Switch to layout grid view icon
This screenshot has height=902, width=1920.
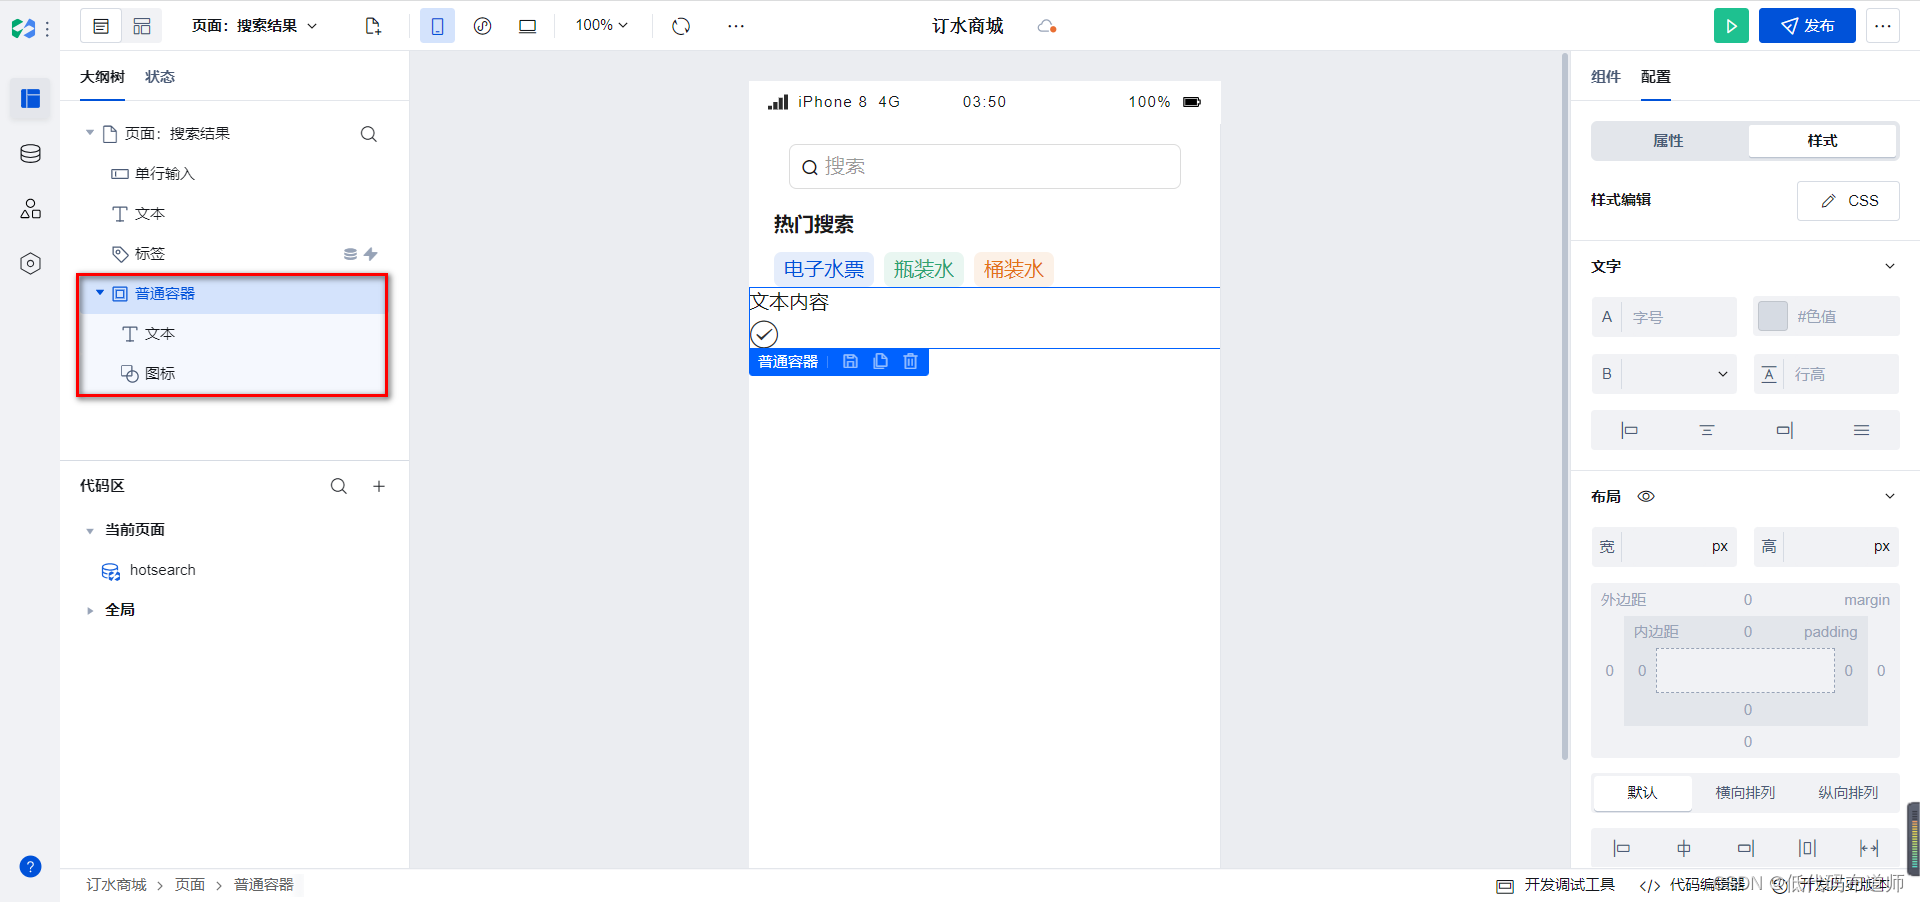coord(142,26)
